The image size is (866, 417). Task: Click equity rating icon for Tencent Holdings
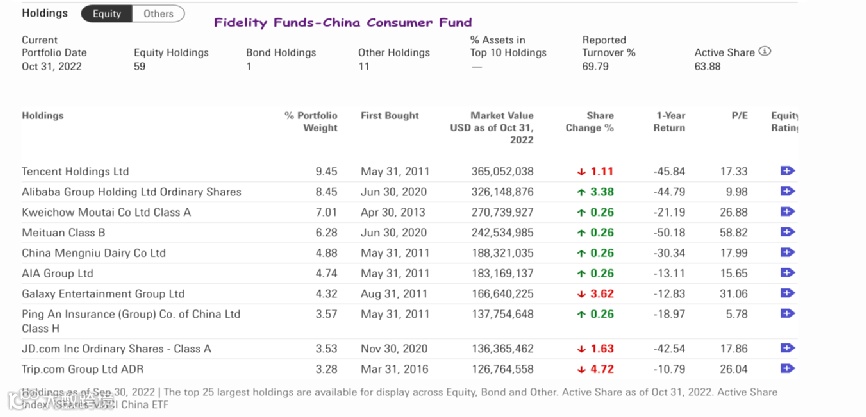[787, 171]
